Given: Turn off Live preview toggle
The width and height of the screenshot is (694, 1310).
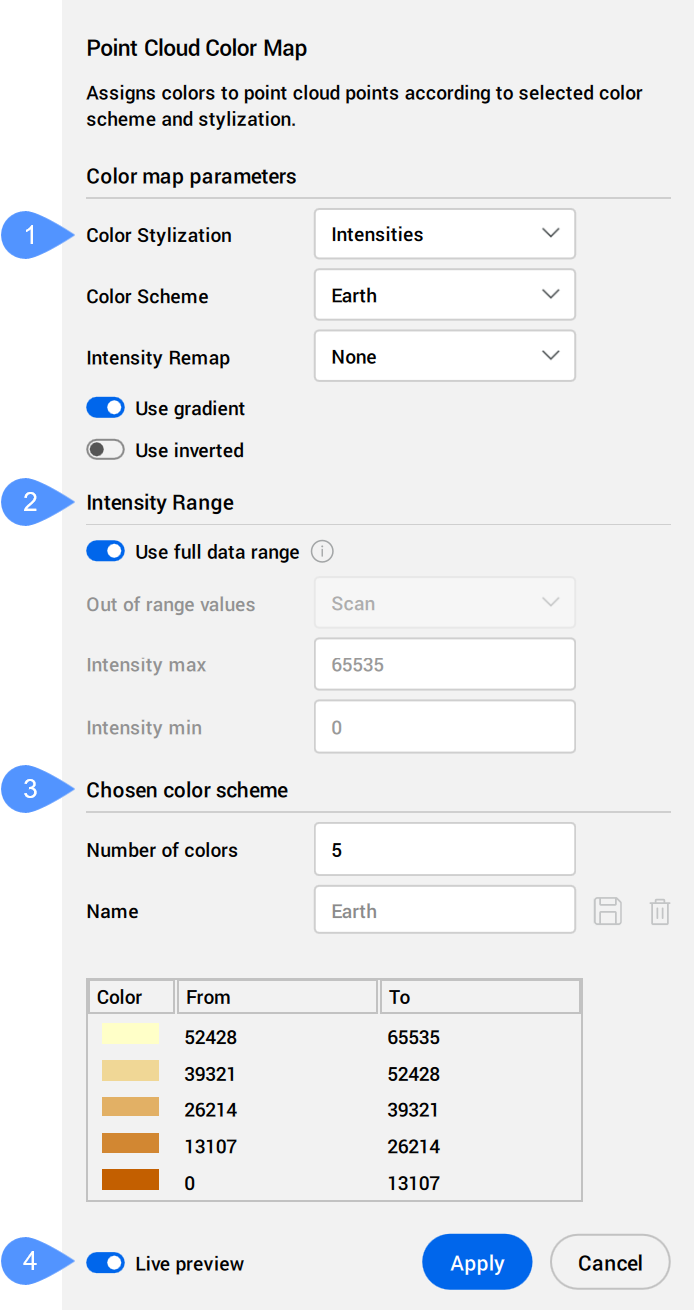Looking at the screenshot, I should (105, 1264).
